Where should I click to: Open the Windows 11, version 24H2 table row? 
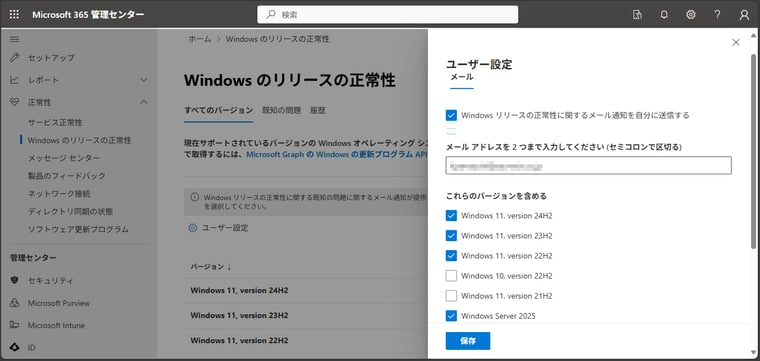tap(305, 291)
